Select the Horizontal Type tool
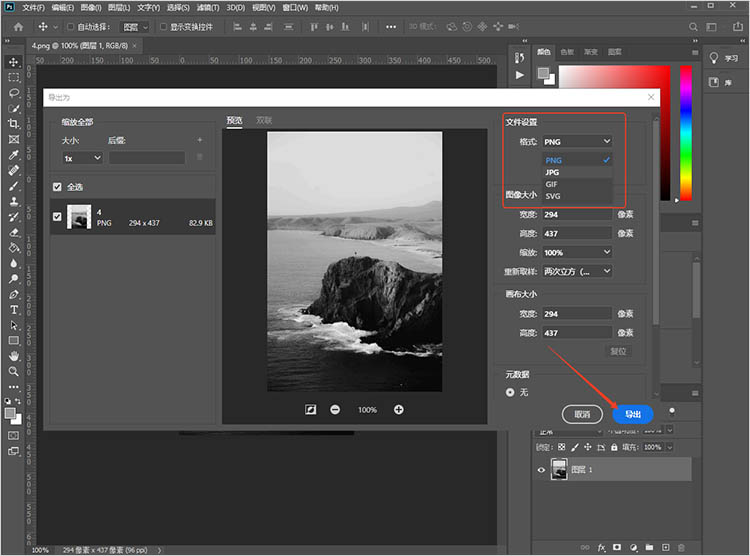 pyautogui.click(x=13, y=310)
